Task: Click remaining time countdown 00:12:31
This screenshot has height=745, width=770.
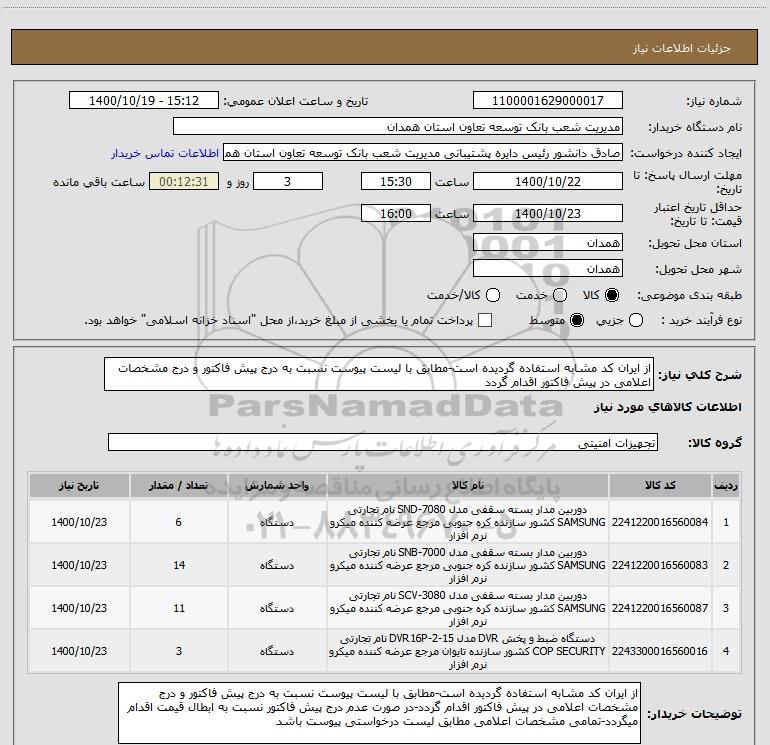Action: [x=184, y=182]
